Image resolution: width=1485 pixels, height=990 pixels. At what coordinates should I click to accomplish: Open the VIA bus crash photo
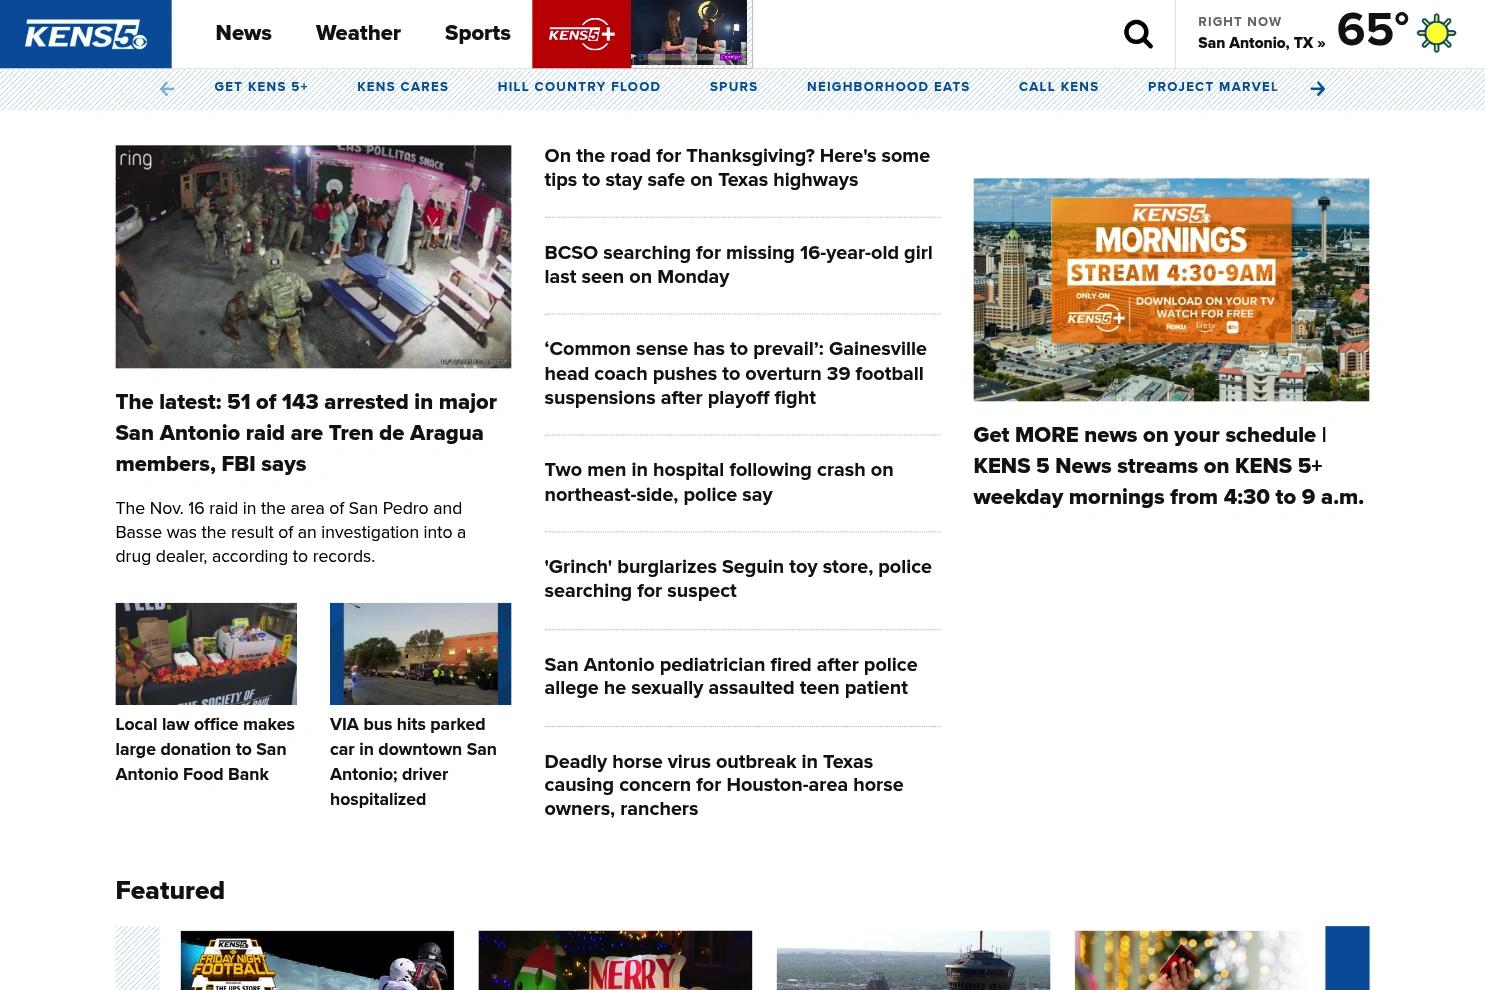420,654
